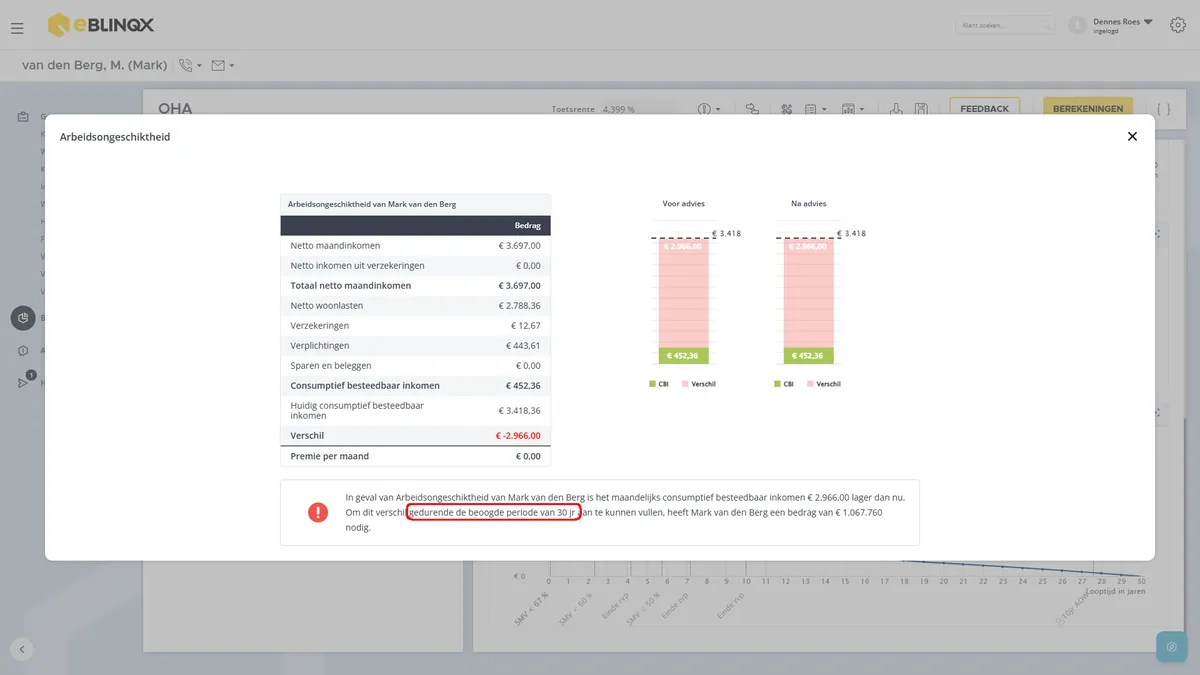Image resolution: width=1200 pixels, height=675 pixels.
Task: Click the Totaal netto maandinkomen row label
Action: coord(351,286)
